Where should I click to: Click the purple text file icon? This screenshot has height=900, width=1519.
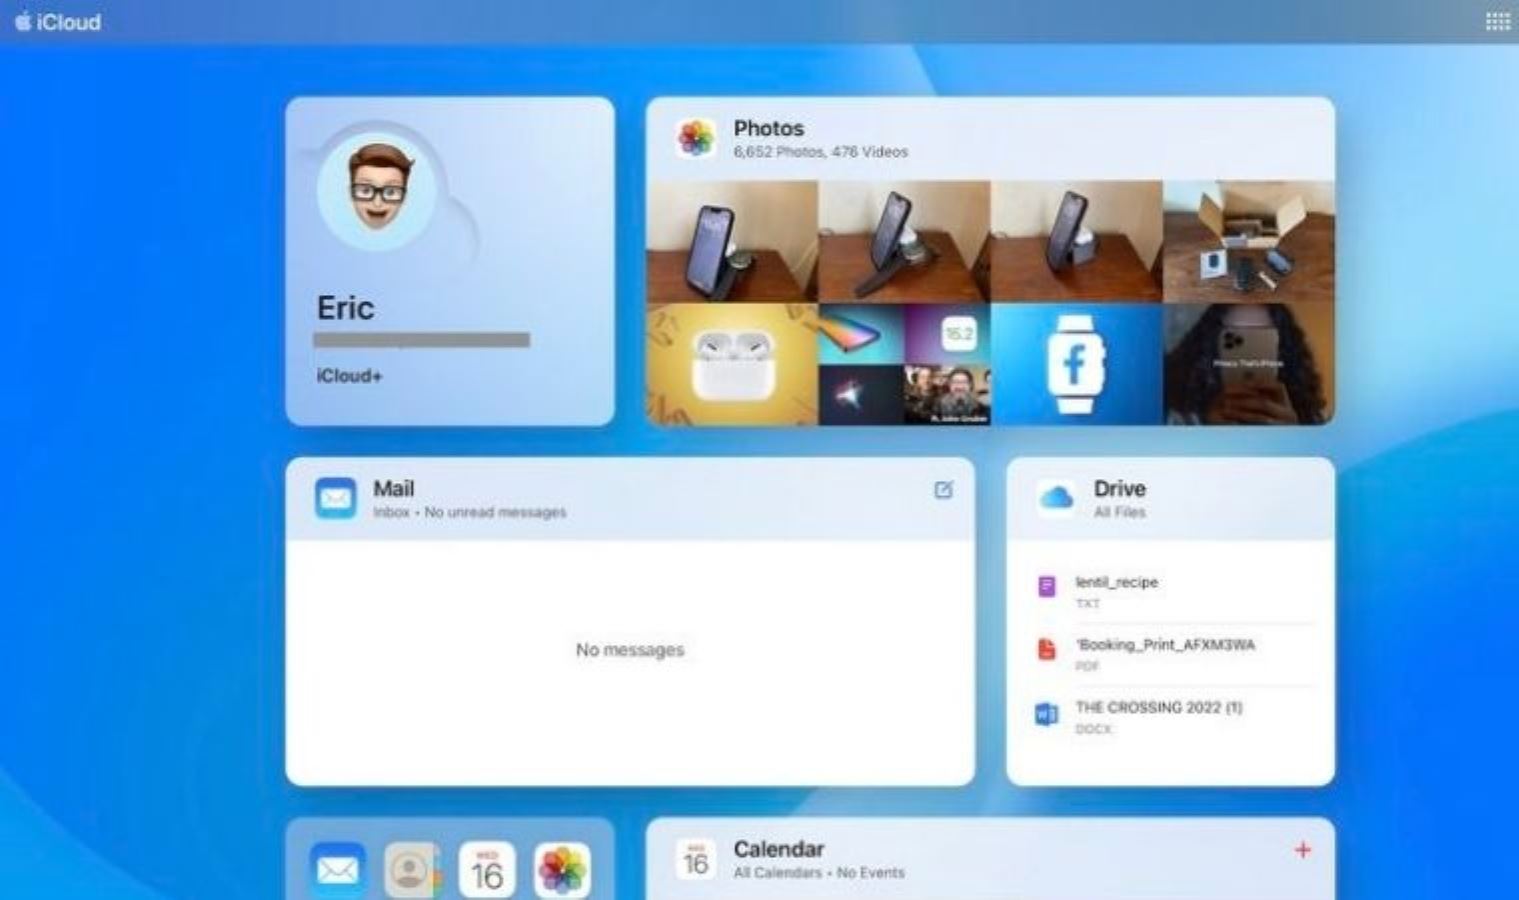1046,586
